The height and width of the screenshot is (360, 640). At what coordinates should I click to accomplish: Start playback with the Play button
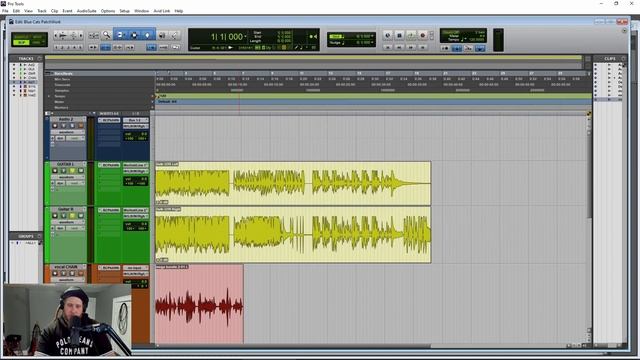pos(411,36)
